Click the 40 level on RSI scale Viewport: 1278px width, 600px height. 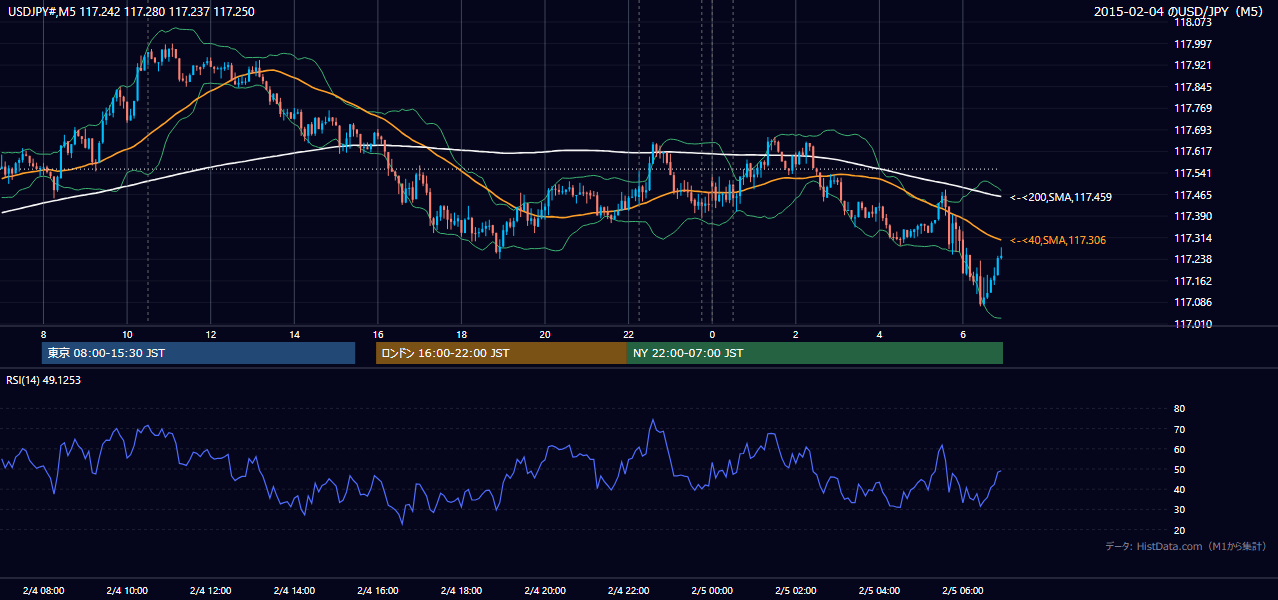[1179, 489]
